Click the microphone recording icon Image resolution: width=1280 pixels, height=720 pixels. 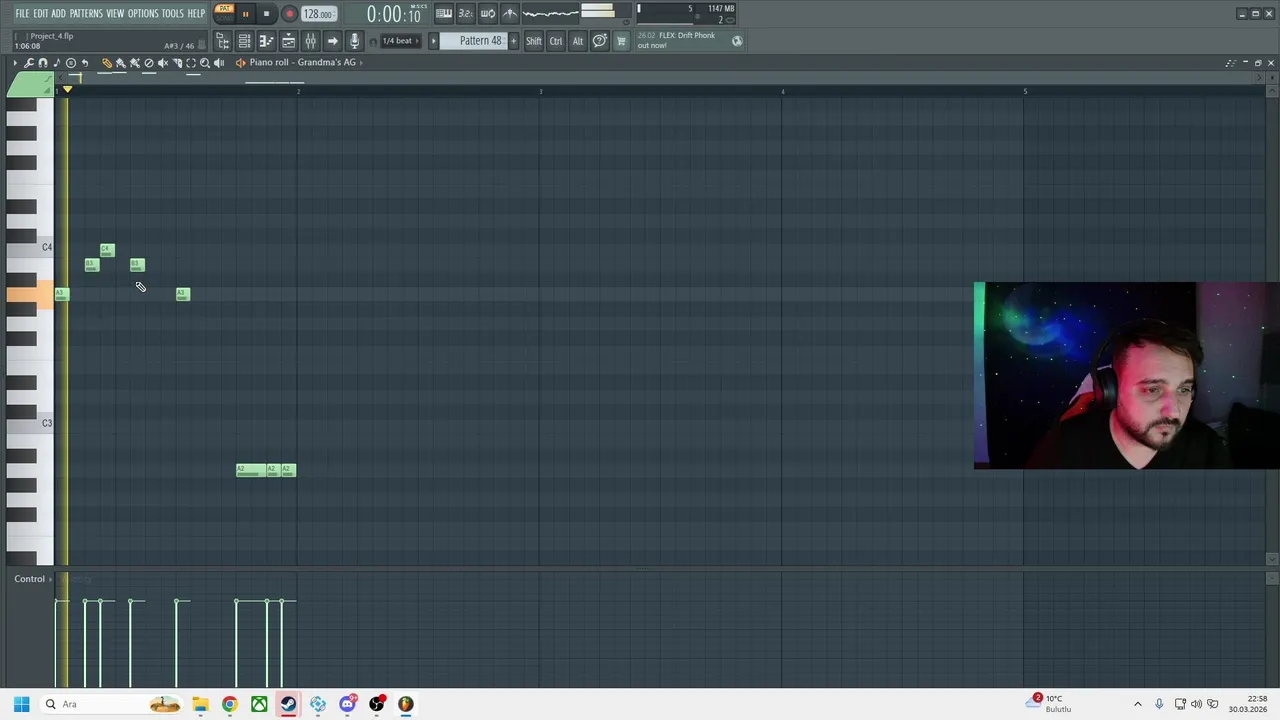[354, 41]
